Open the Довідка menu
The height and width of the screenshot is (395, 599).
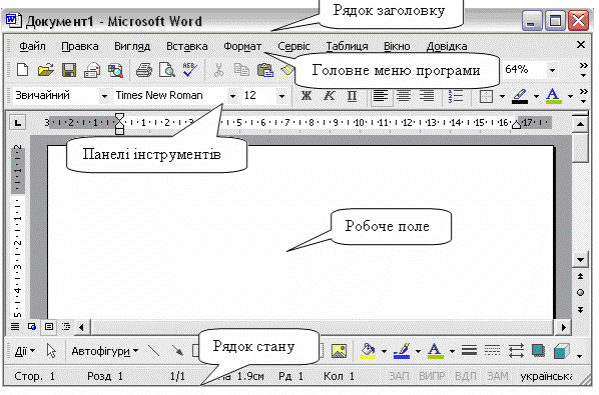pos(447,46)
